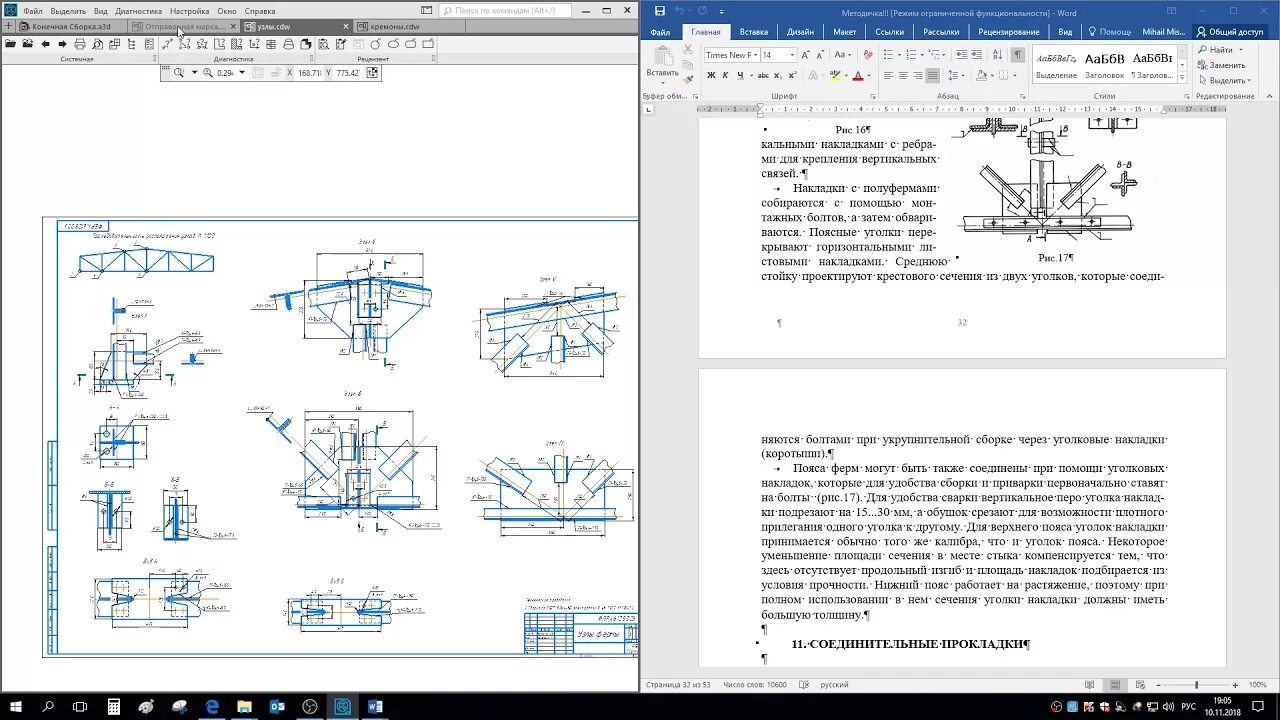Align text right in Word

point(918,75)
